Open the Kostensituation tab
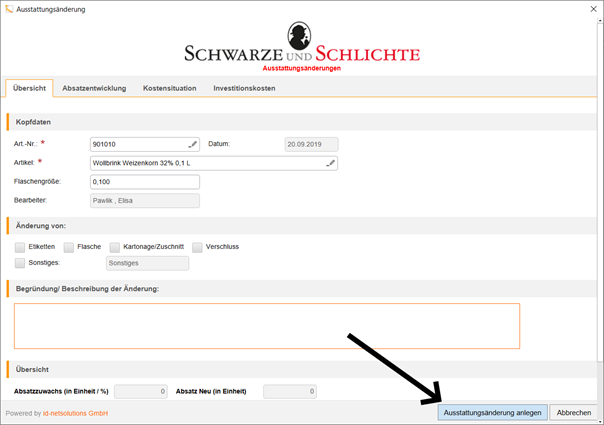The width and height of the screenshot is (604, 425). [x=169, y=88]
